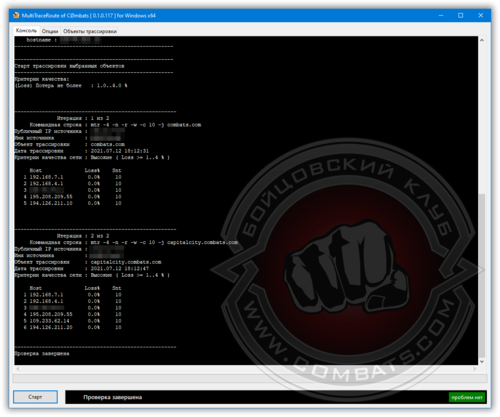Viewport: 500px width, 417px height.
Task: Click the MultiTraceRoute app icon in title bar
Action: click(x=16, y=15)
